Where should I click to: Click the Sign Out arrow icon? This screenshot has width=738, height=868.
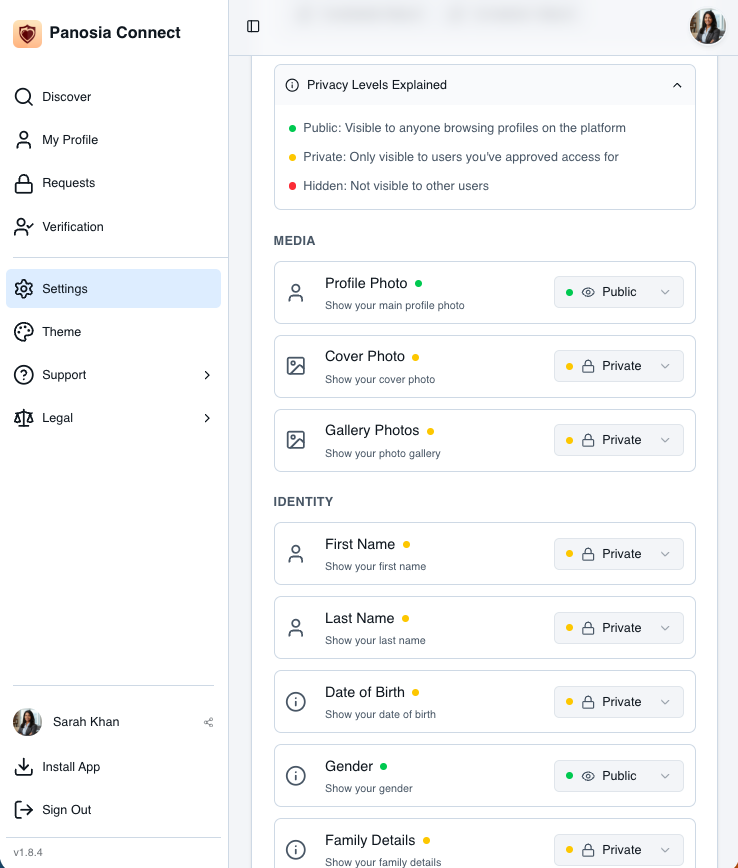24,810
